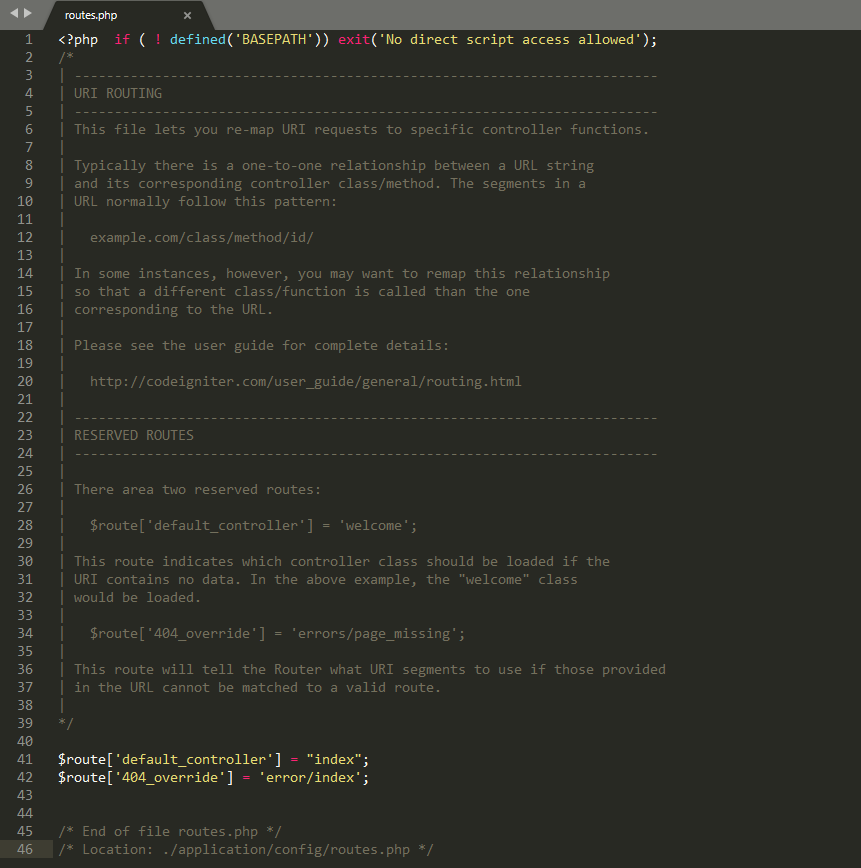Click the defined function on line 1
The height and width of the screenshot is (868, 861).
click(197, 40)
